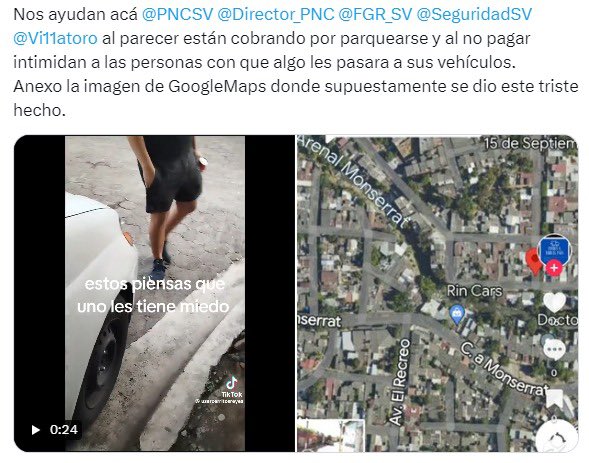Open the Google Maps satellite image
Image resolution: width=589 pixels, height=463 pixels.
[437, 294]
